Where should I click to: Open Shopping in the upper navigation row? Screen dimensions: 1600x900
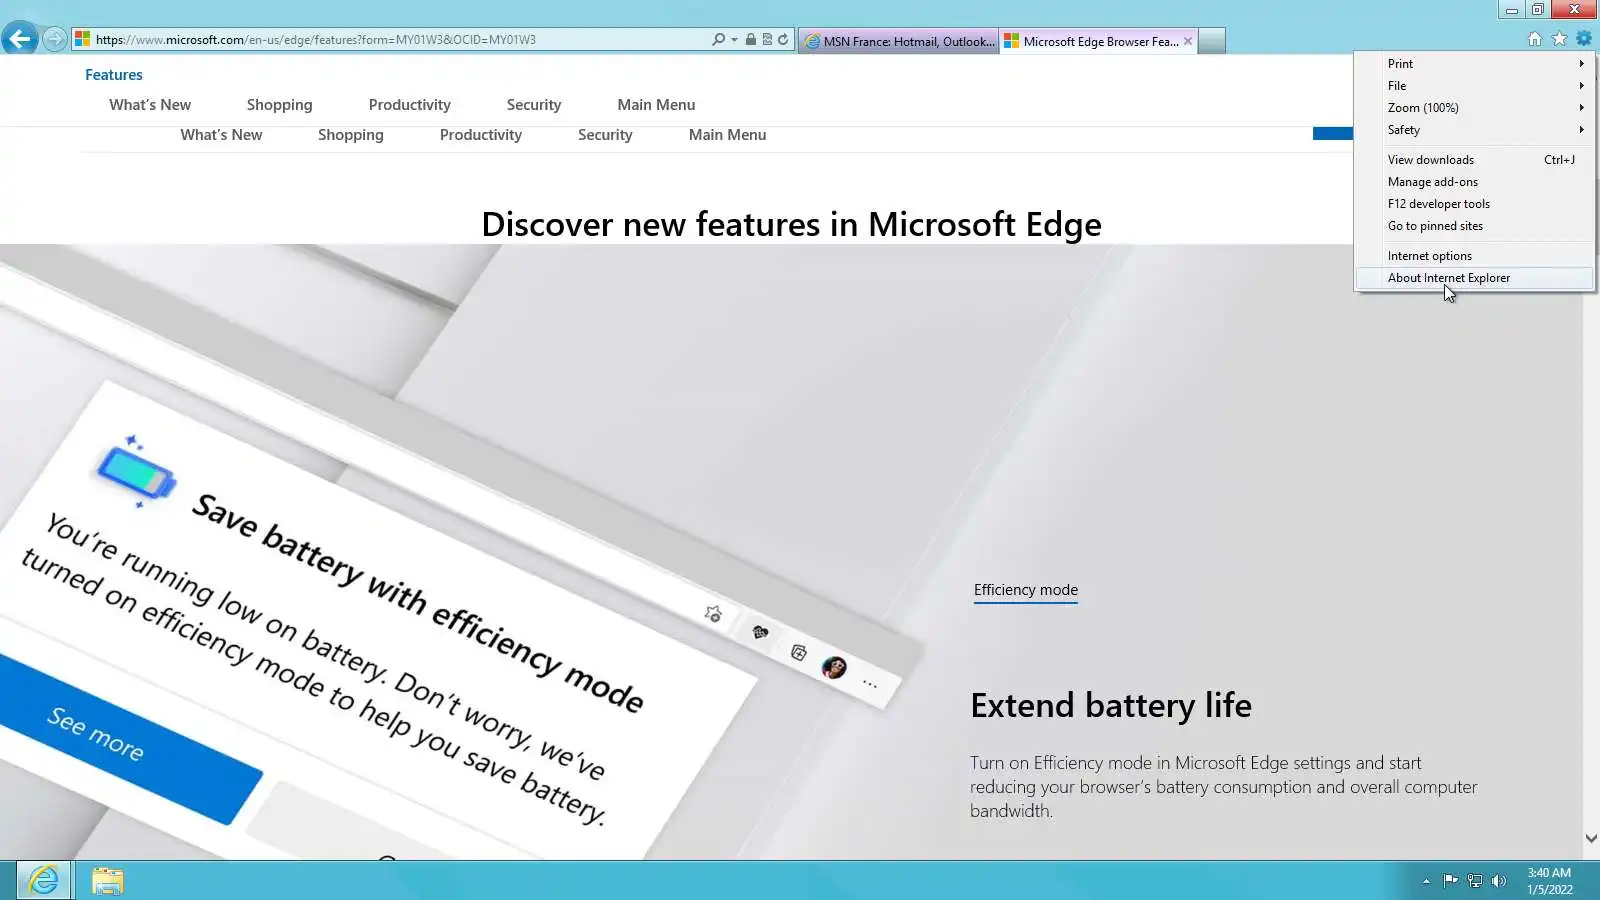tap(279, 105)
